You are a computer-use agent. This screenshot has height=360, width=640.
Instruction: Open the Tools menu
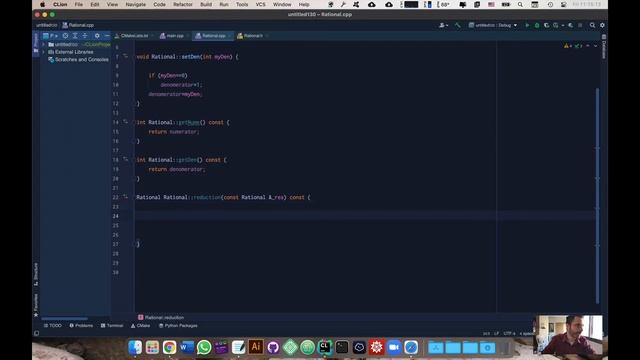click(242, 4)
